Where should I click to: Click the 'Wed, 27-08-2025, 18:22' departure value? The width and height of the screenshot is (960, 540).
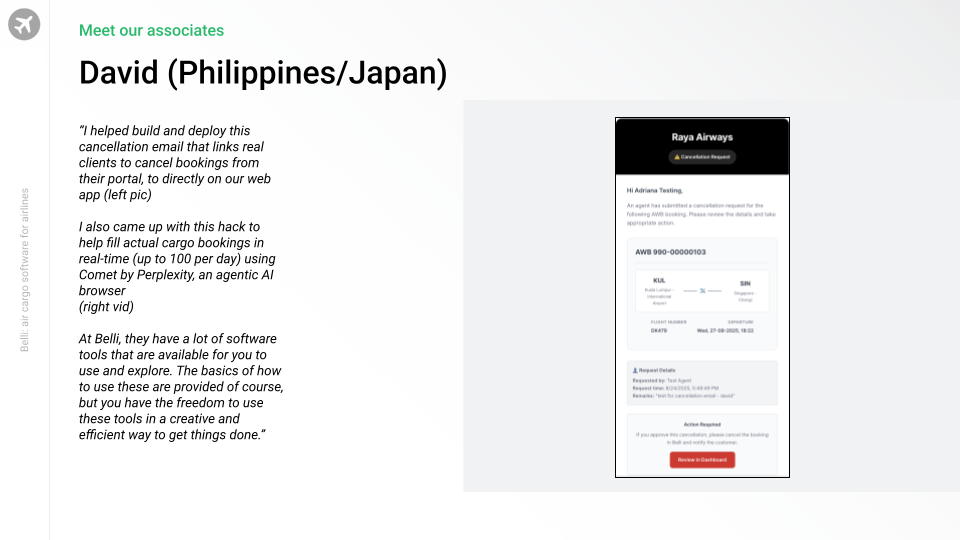pos(726,331)
